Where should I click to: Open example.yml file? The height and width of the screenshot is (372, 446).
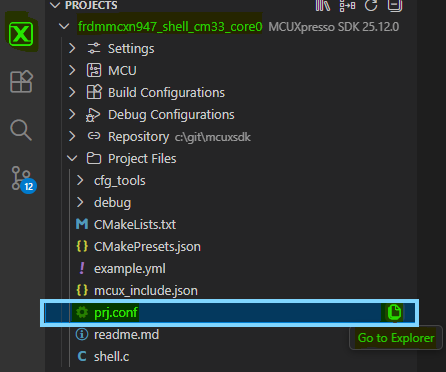130,269
